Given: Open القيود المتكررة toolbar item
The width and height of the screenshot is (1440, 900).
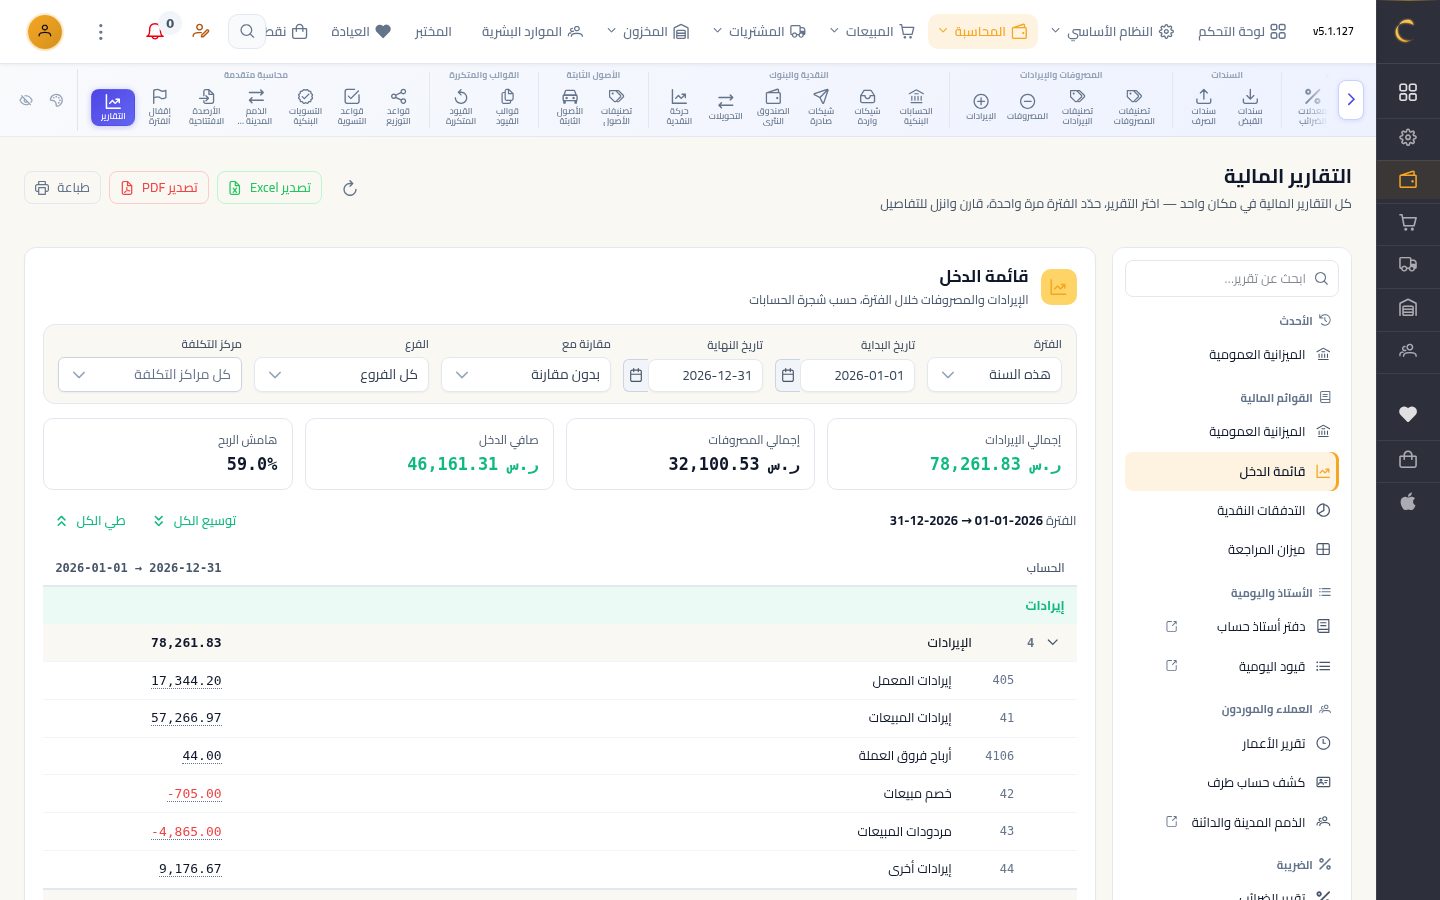Looking at the screenshot, I should [x=460, y=107].
